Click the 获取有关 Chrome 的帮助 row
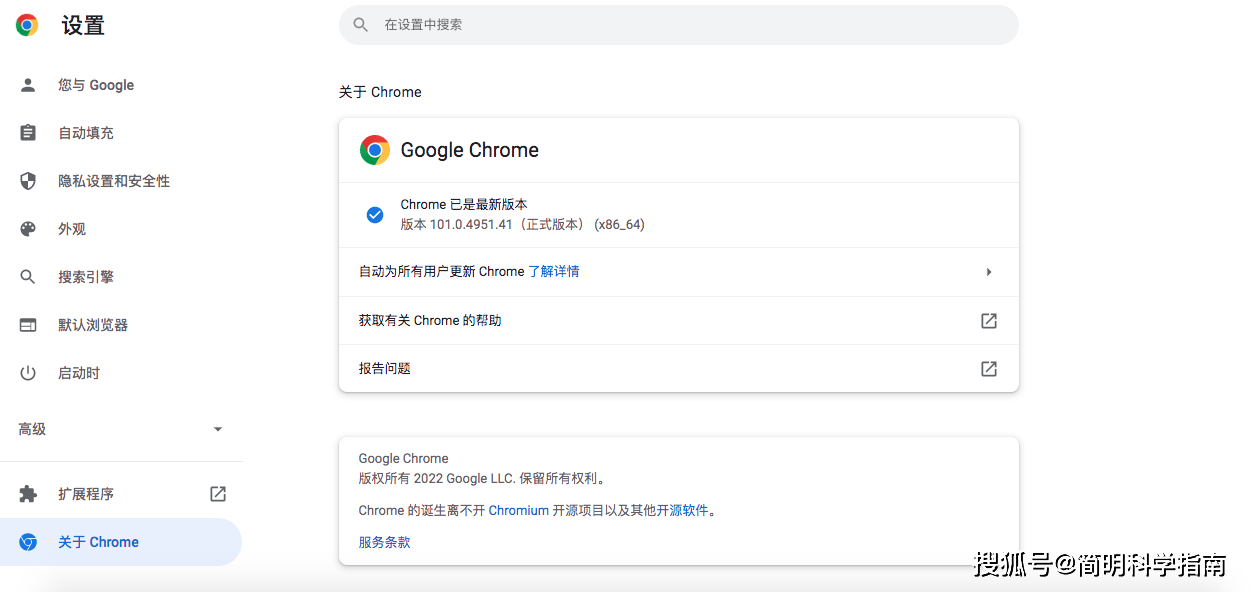 (679, 321)
